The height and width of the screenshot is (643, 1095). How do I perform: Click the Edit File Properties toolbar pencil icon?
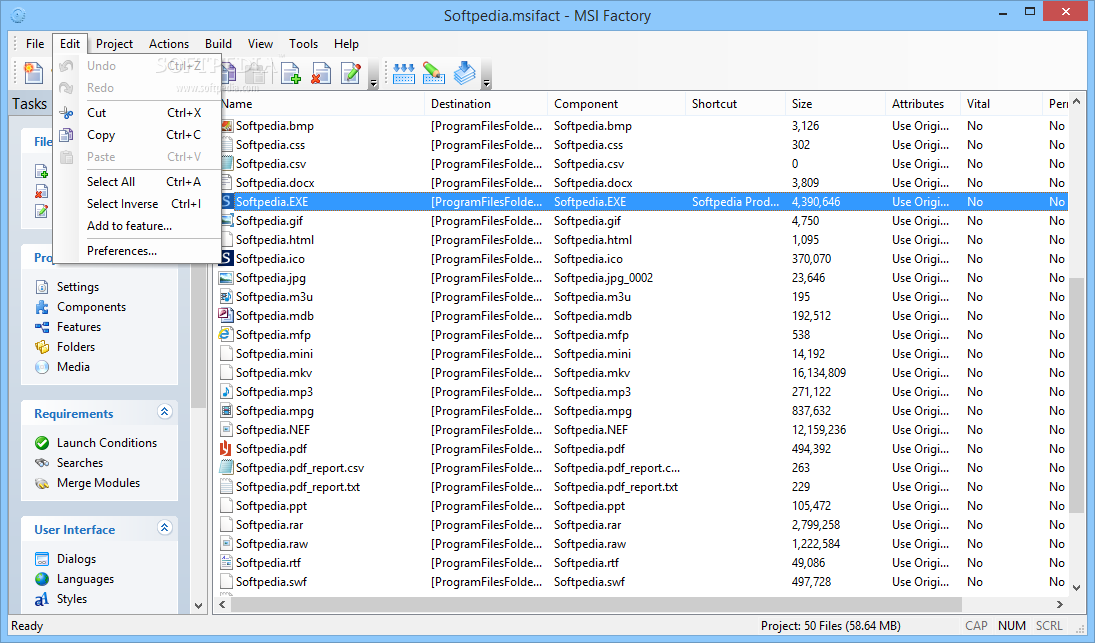point(351,73)
